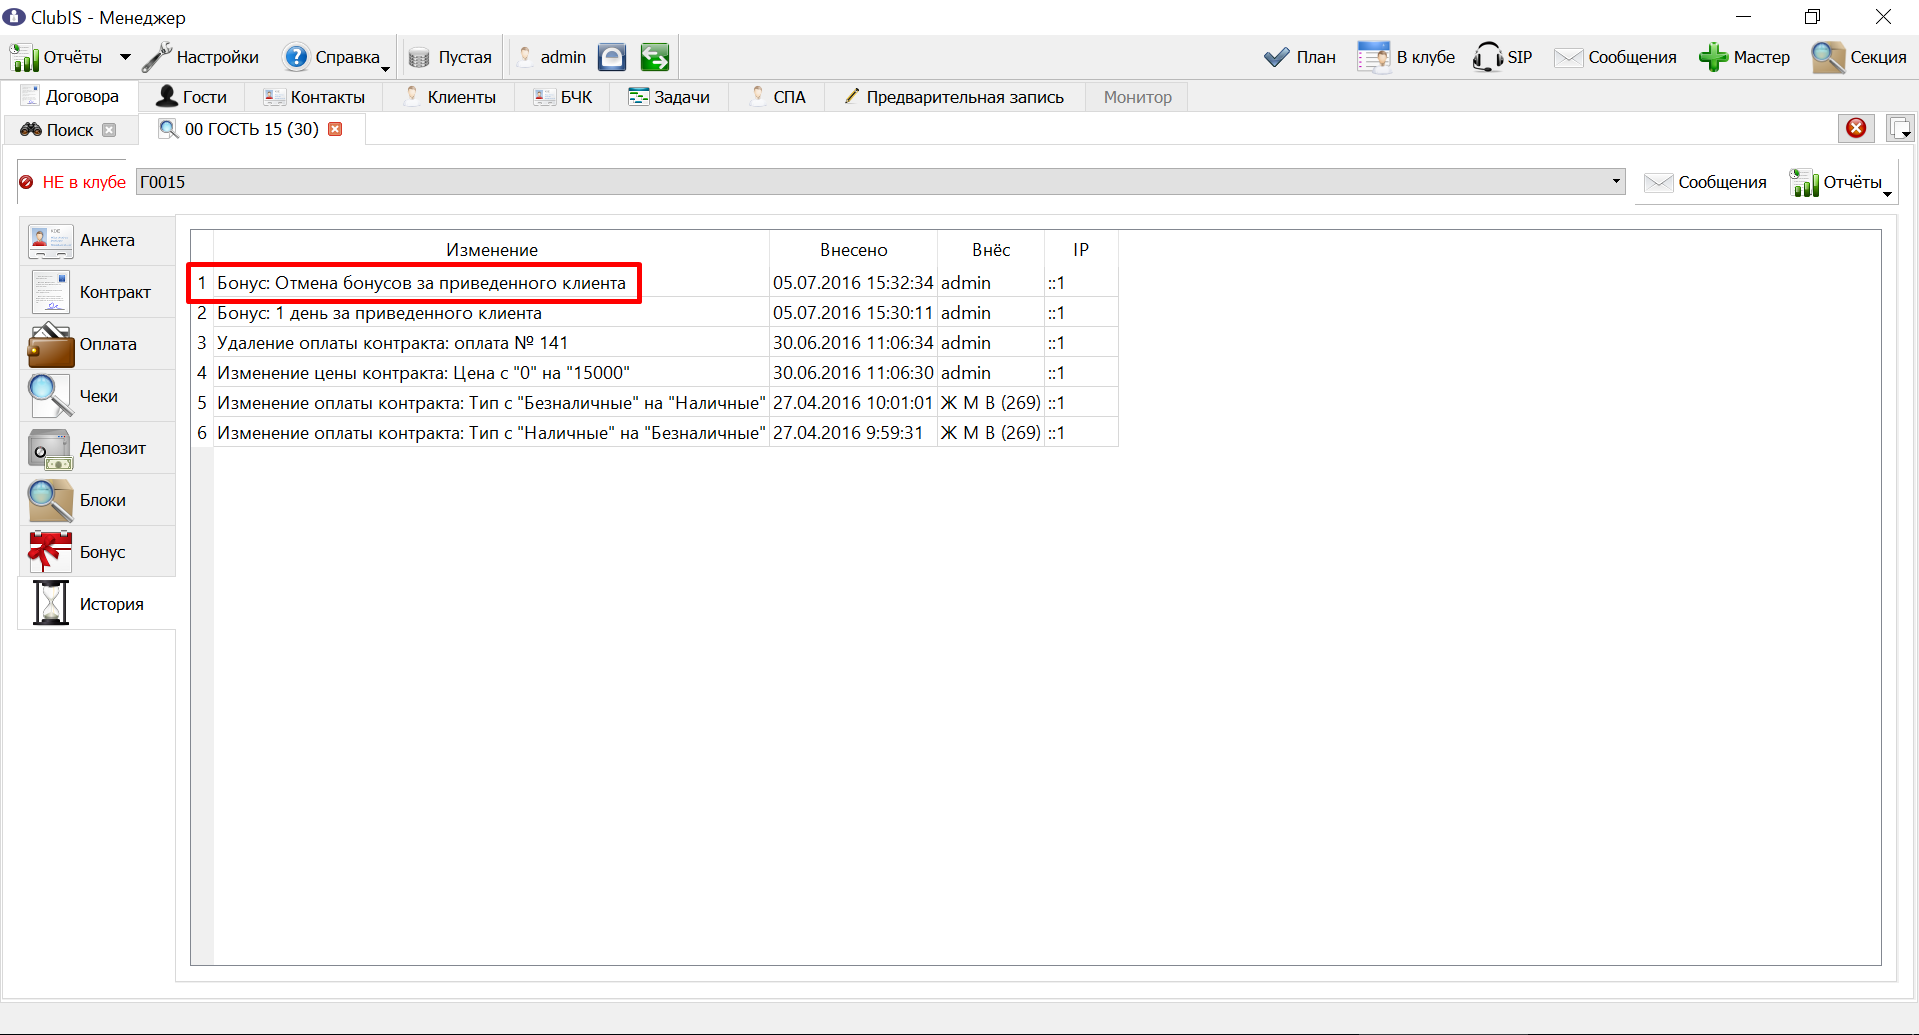The image size is (1919, 1035).
Task: Open the tab list dropdown icon
Action: click(1900, 128)
